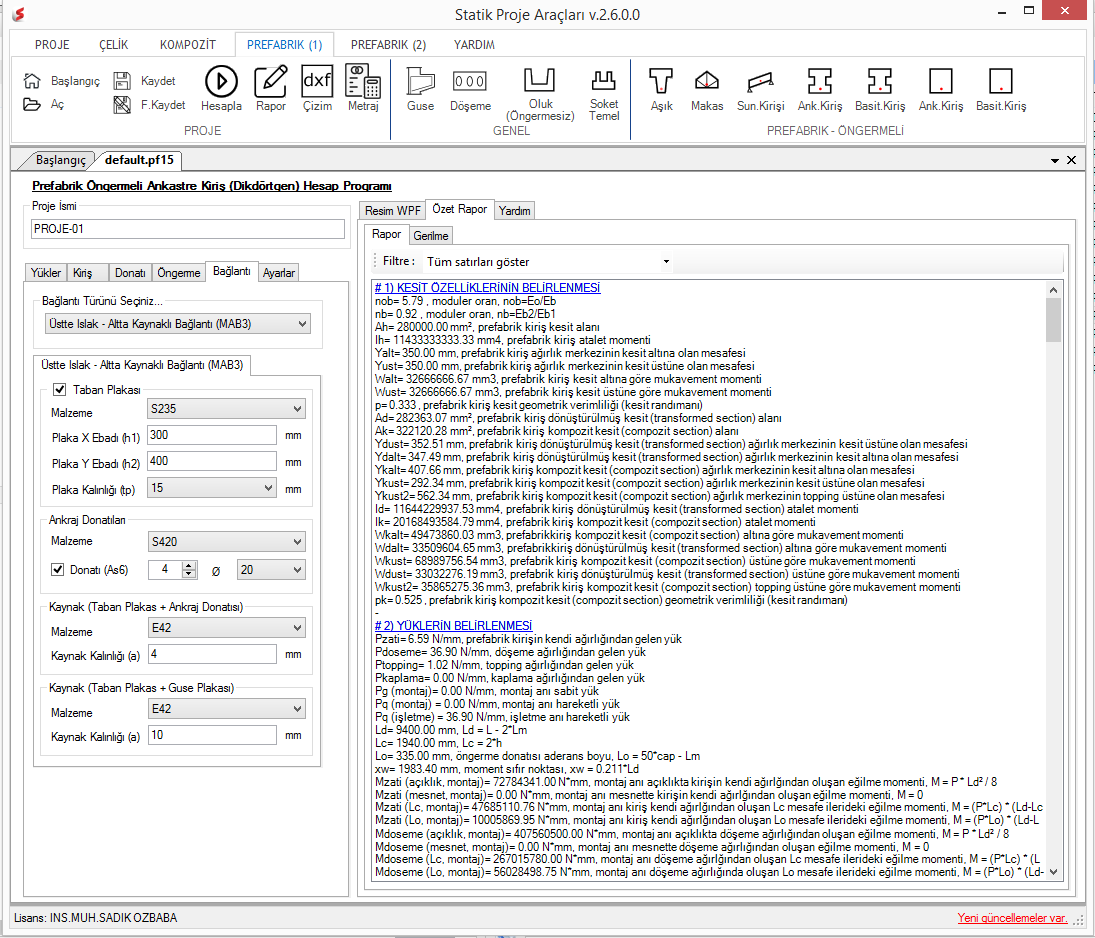Image resolution: width=1095 pixels, height=938 pixels.
Task: Open the Yardım tab beside Özet Rapor
Action: point(515,210)
